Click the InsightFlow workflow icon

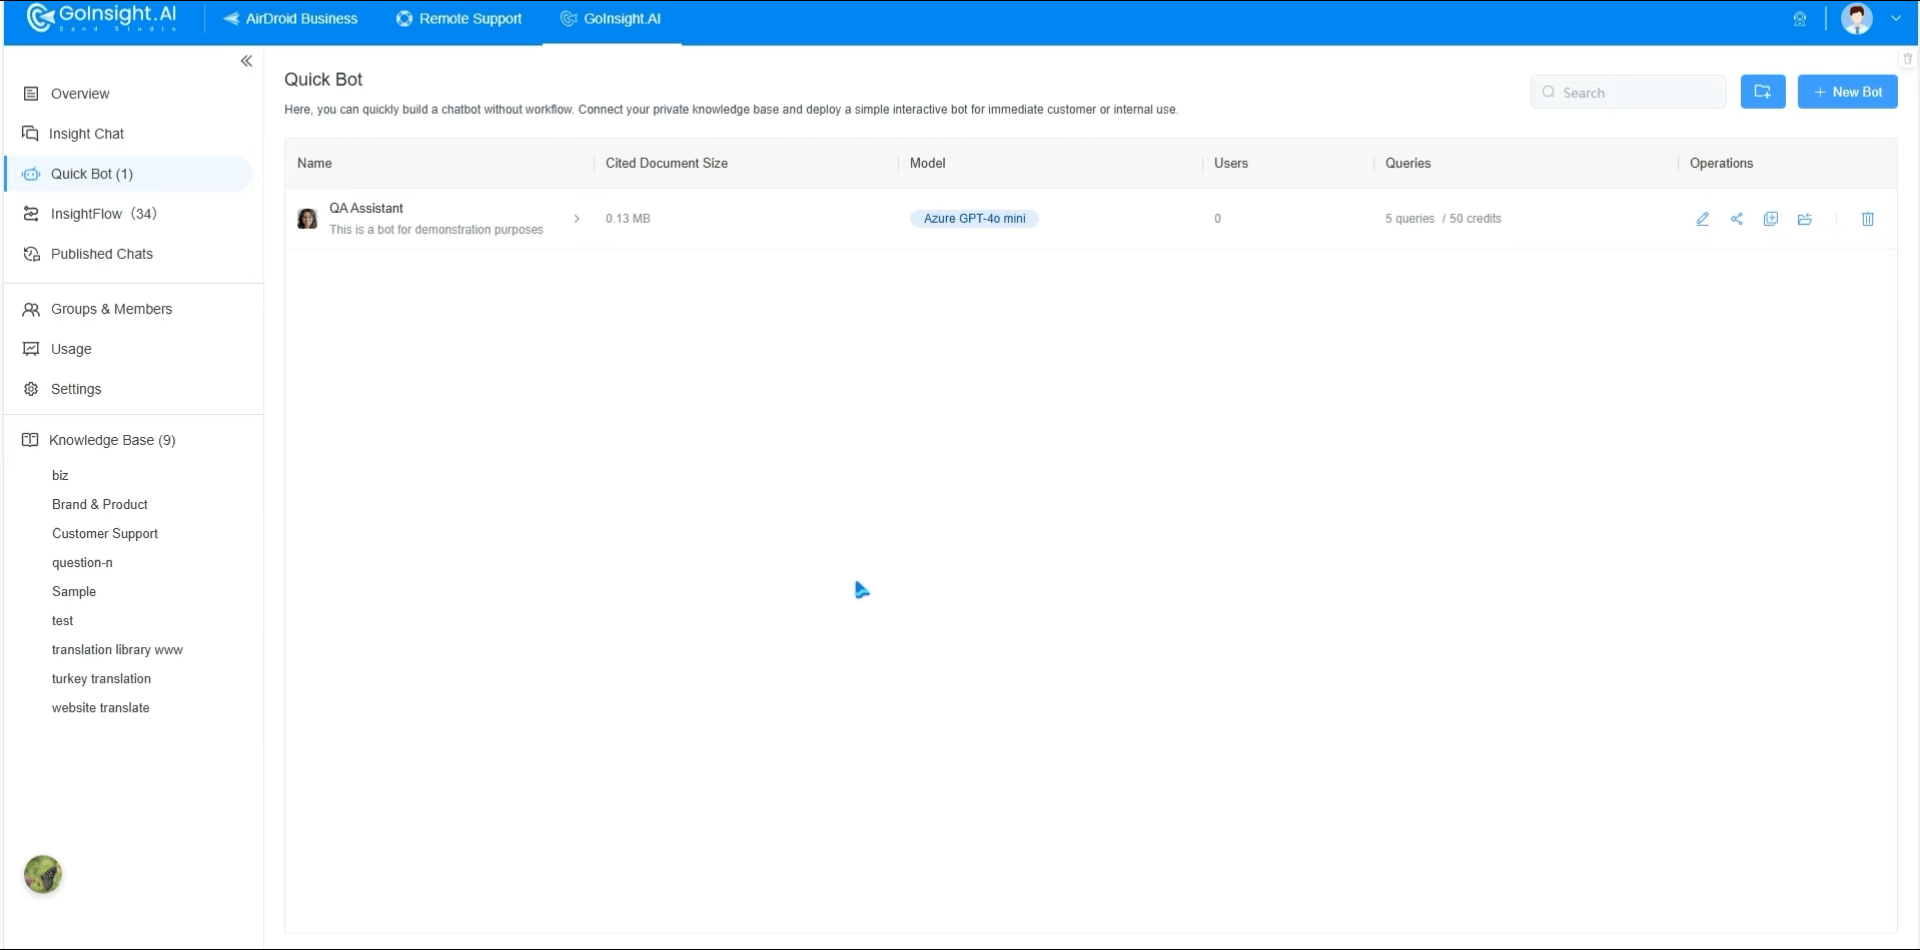[31, 214]
